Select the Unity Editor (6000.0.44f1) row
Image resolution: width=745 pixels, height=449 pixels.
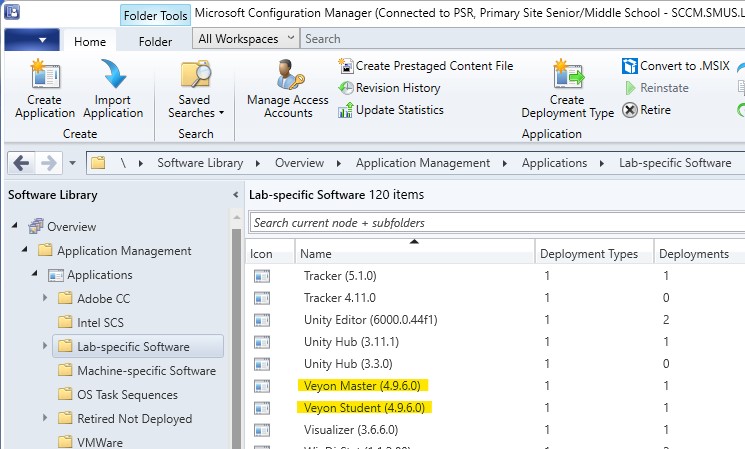point(496,320)
